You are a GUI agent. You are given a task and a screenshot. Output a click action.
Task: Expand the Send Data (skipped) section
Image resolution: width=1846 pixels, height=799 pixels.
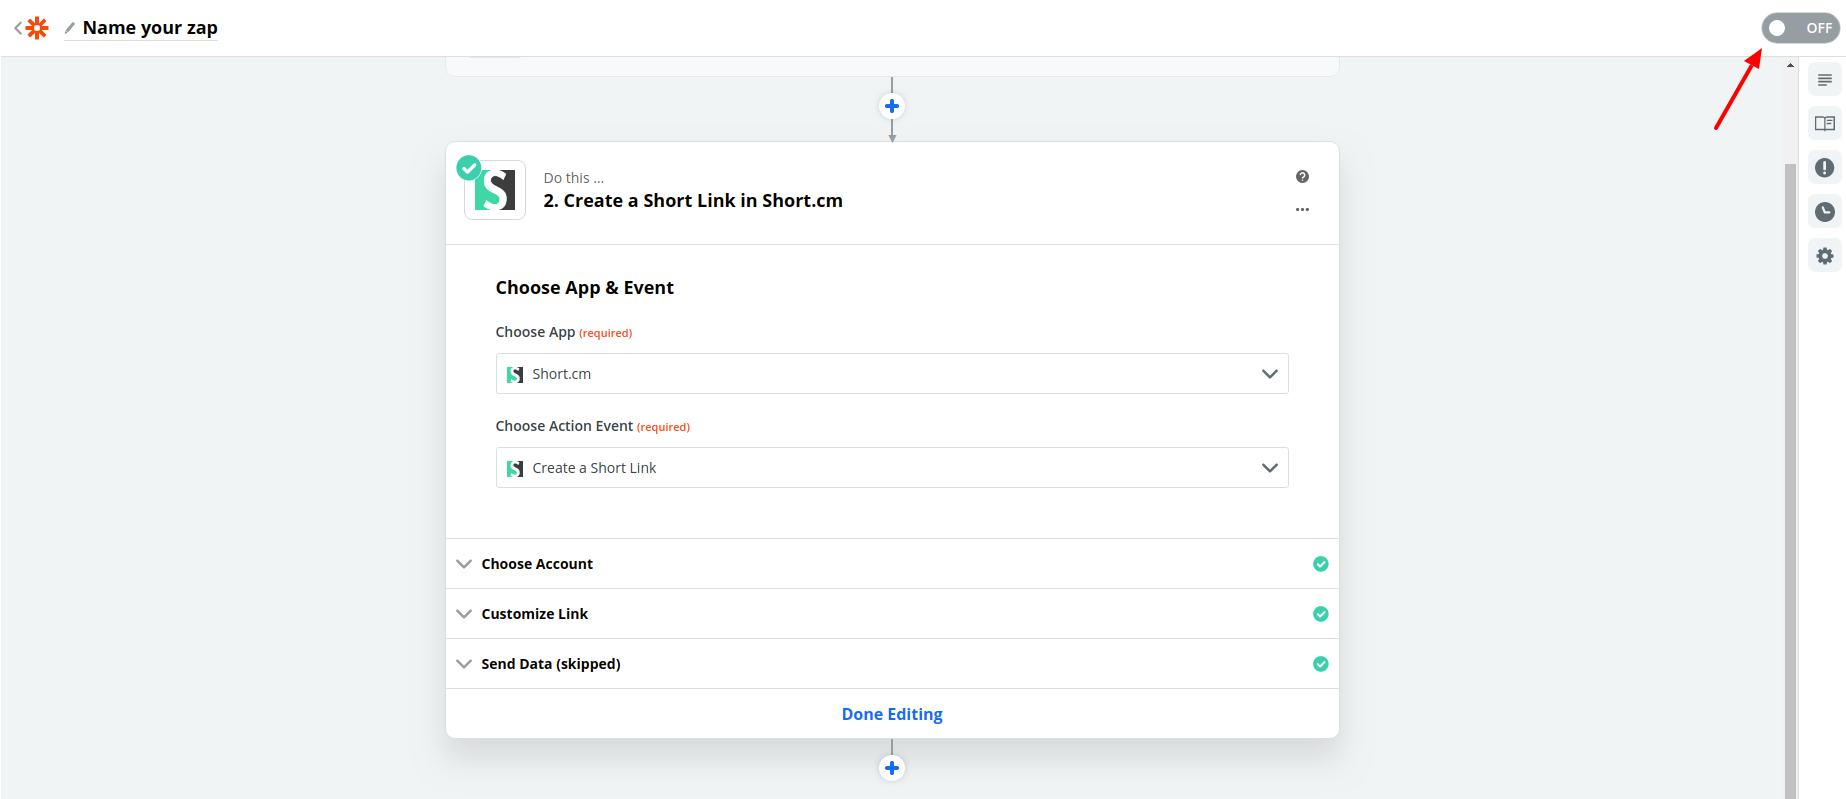tap(892, 664)
